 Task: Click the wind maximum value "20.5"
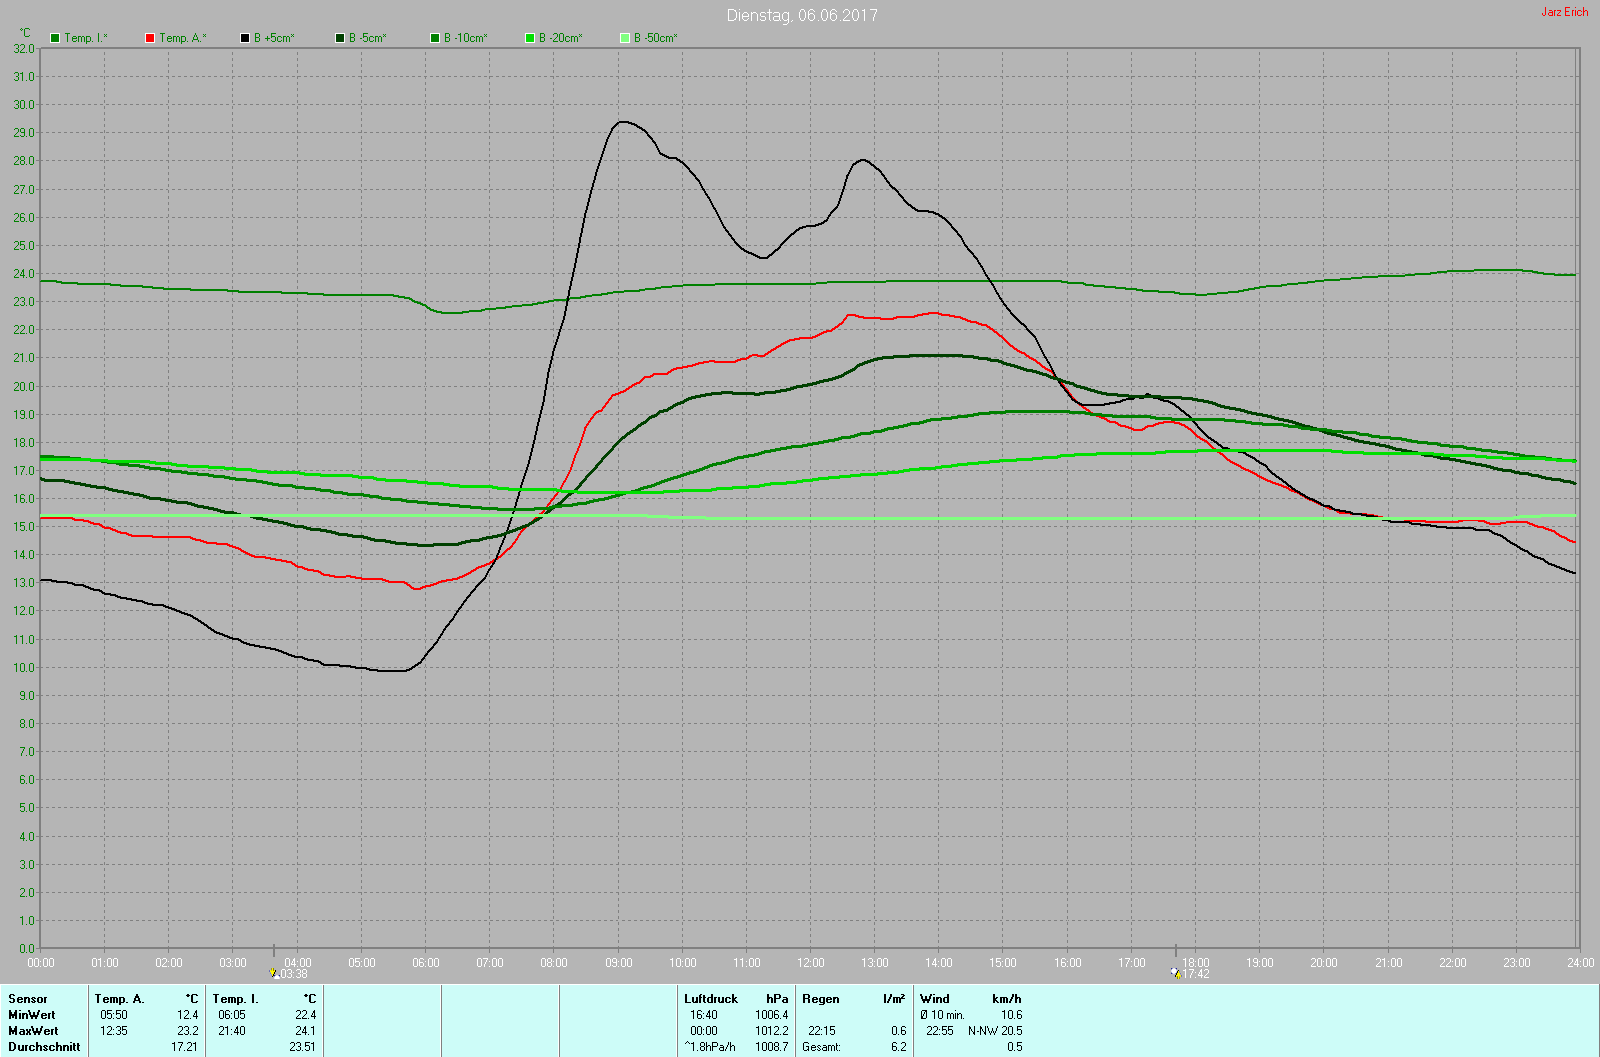point(1012,1031)
